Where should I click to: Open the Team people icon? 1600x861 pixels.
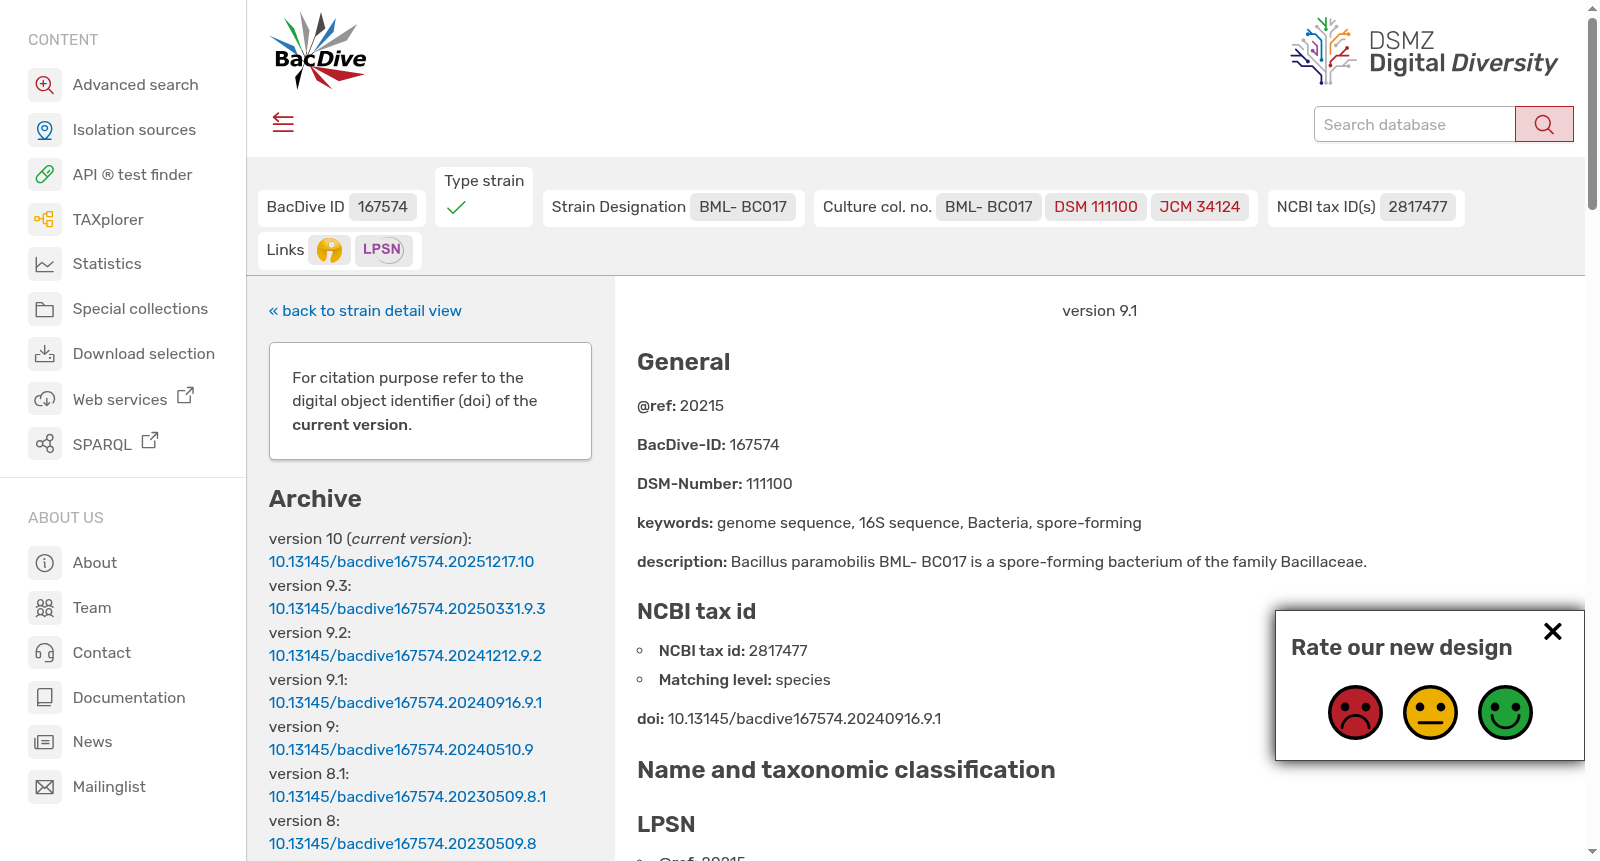pos(45,608)
